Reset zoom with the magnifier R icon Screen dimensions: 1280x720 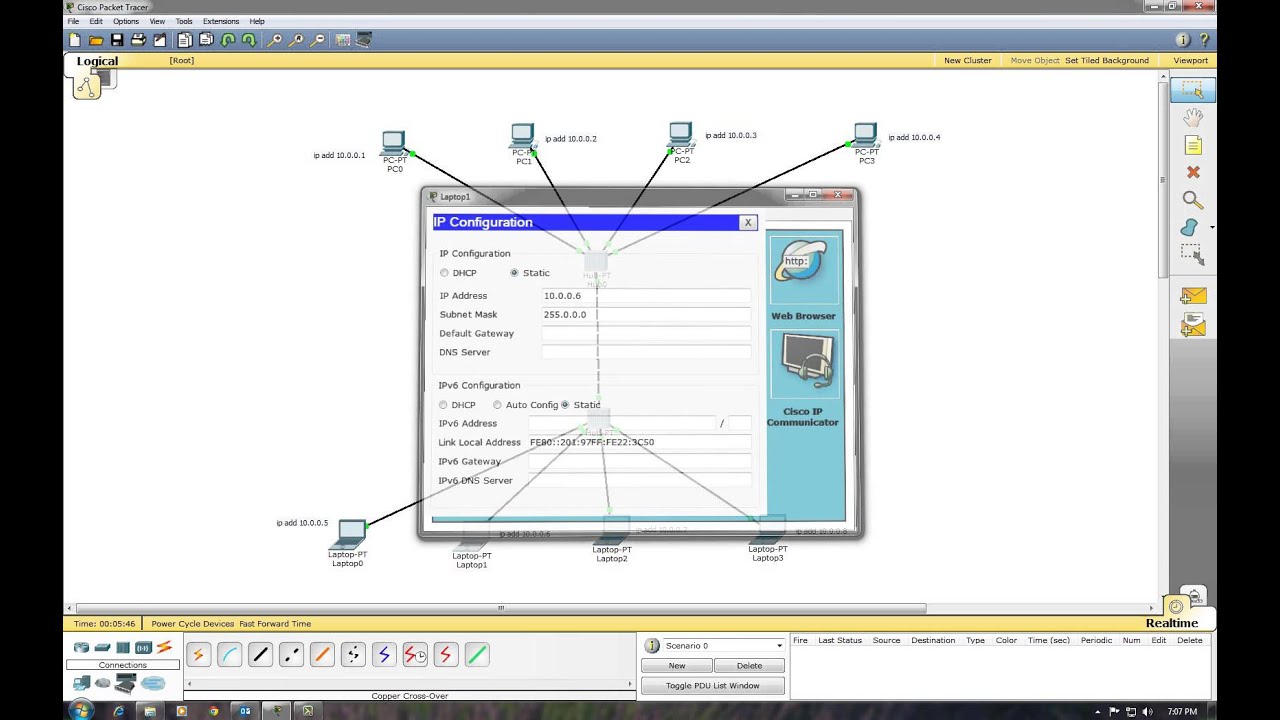point(296,40)
